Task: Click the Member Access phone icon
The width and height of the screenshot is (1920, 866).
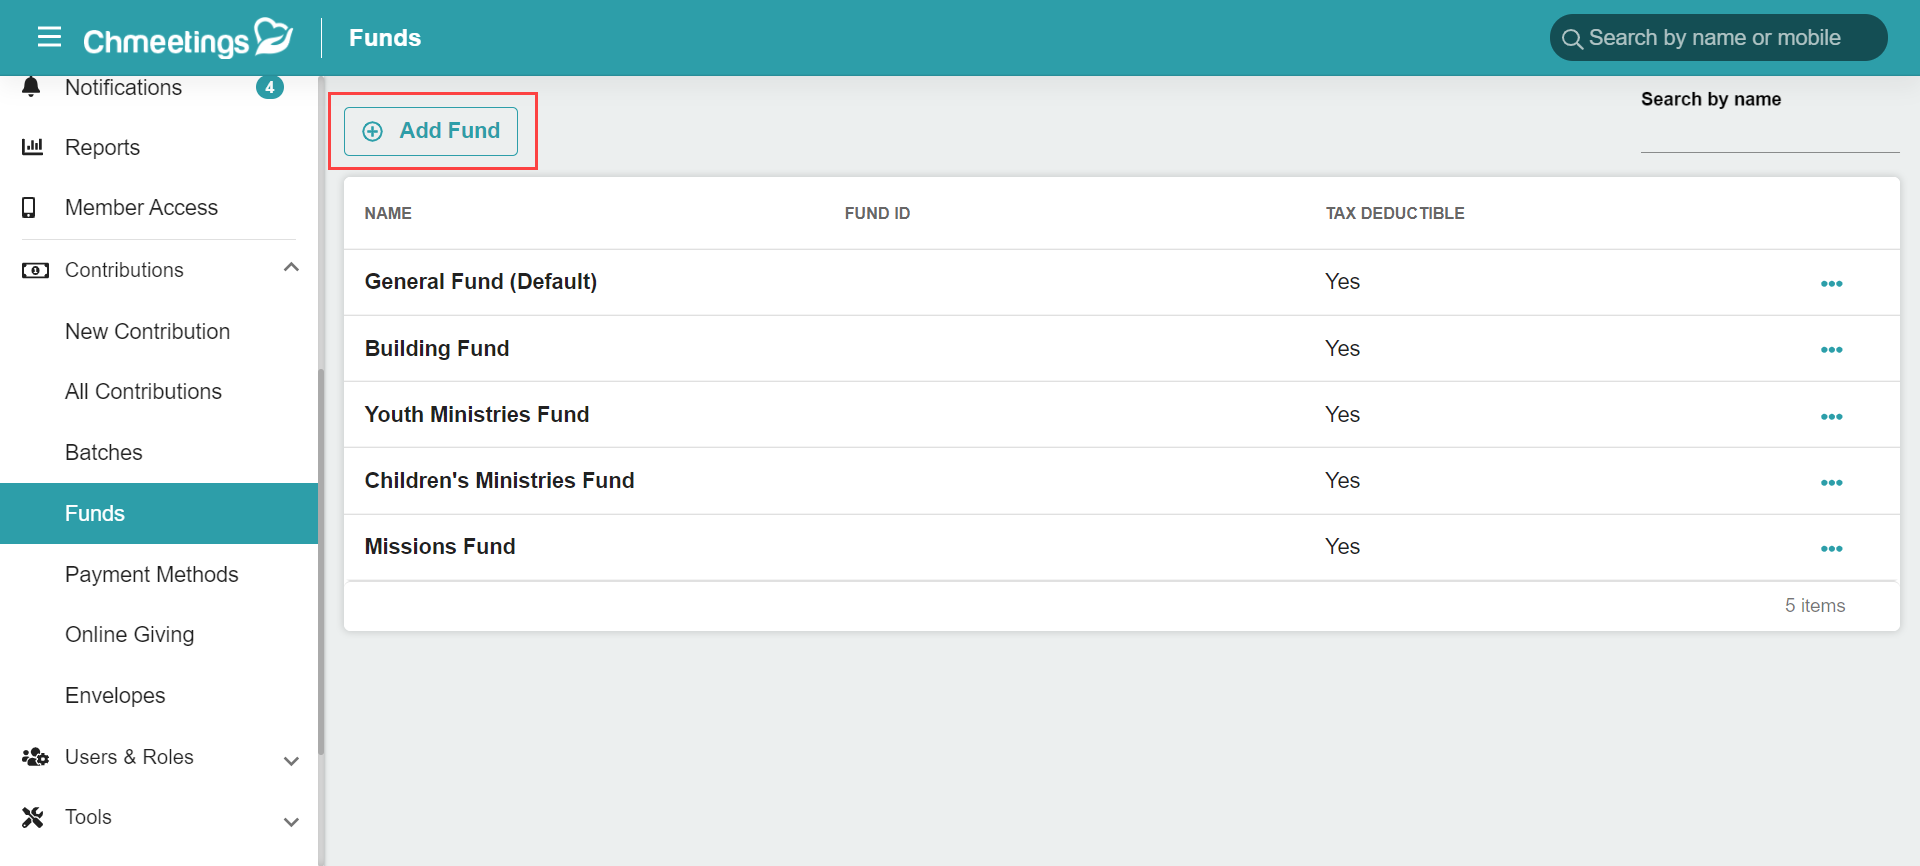Action: coord(29,207)
